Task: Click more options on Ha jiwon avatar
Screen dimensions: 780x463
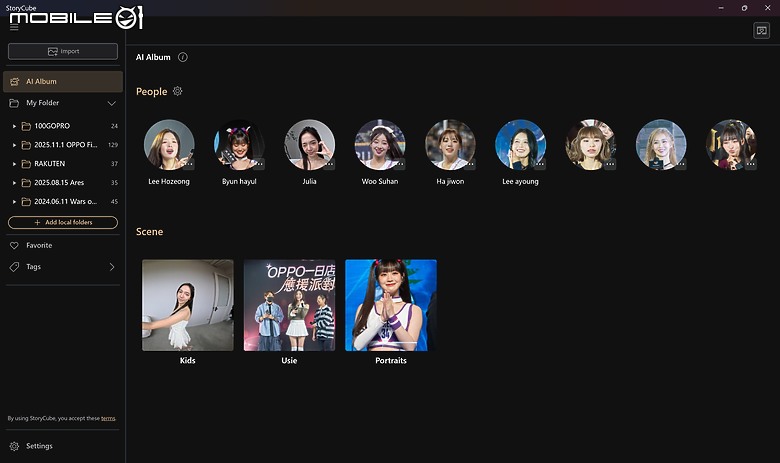Action: (470, 164)
